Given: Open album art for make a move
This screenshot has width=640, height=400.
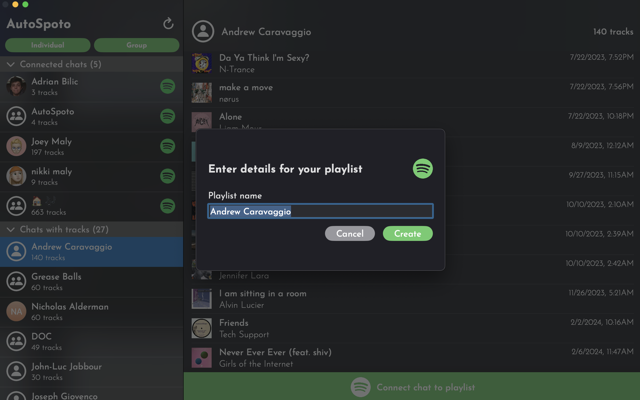Looking at the screenshot, I should pyautogui.click(x=202, y=93).
